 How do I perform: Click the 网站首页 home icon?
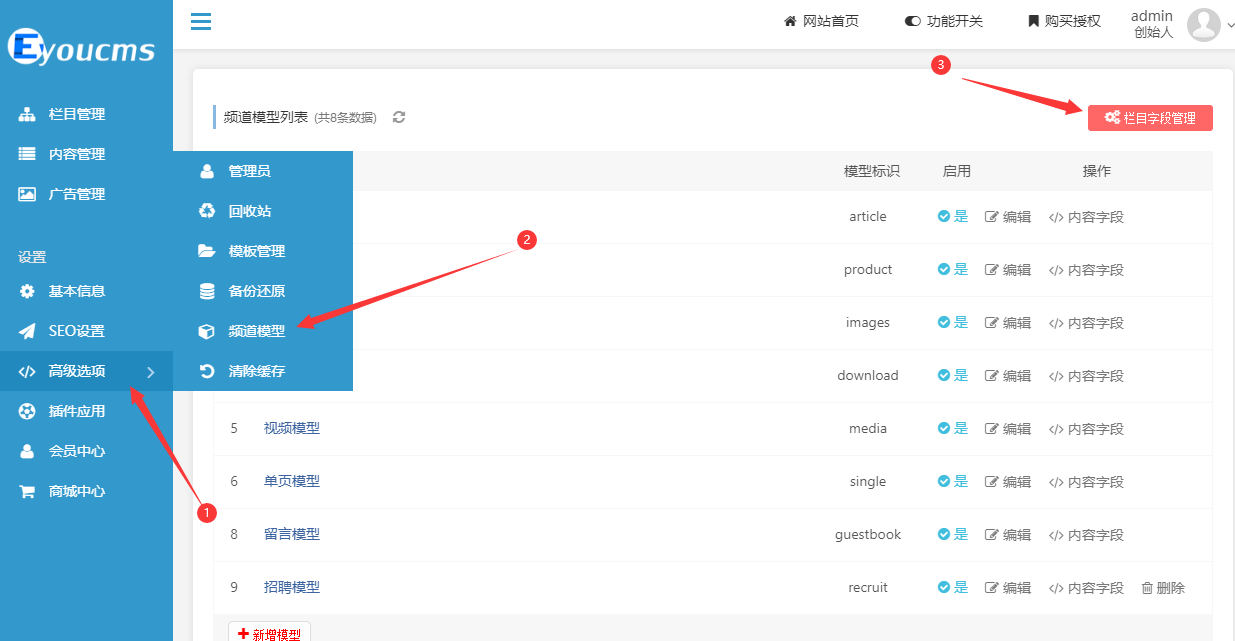point(790,19)
